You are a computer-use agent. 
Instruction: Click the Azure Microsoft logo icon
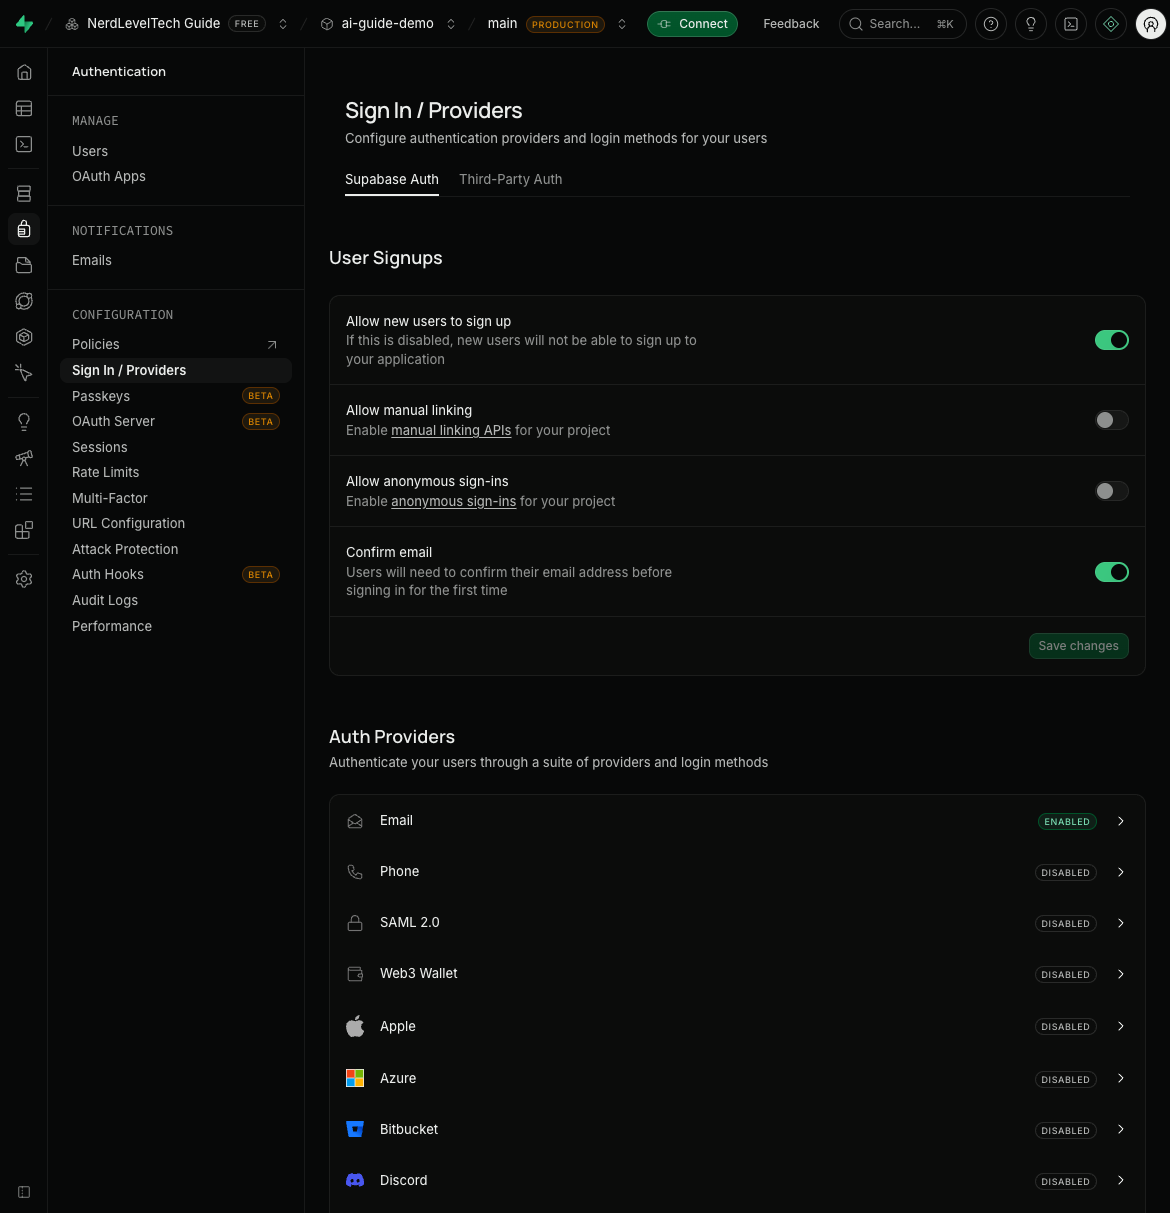355,1078
